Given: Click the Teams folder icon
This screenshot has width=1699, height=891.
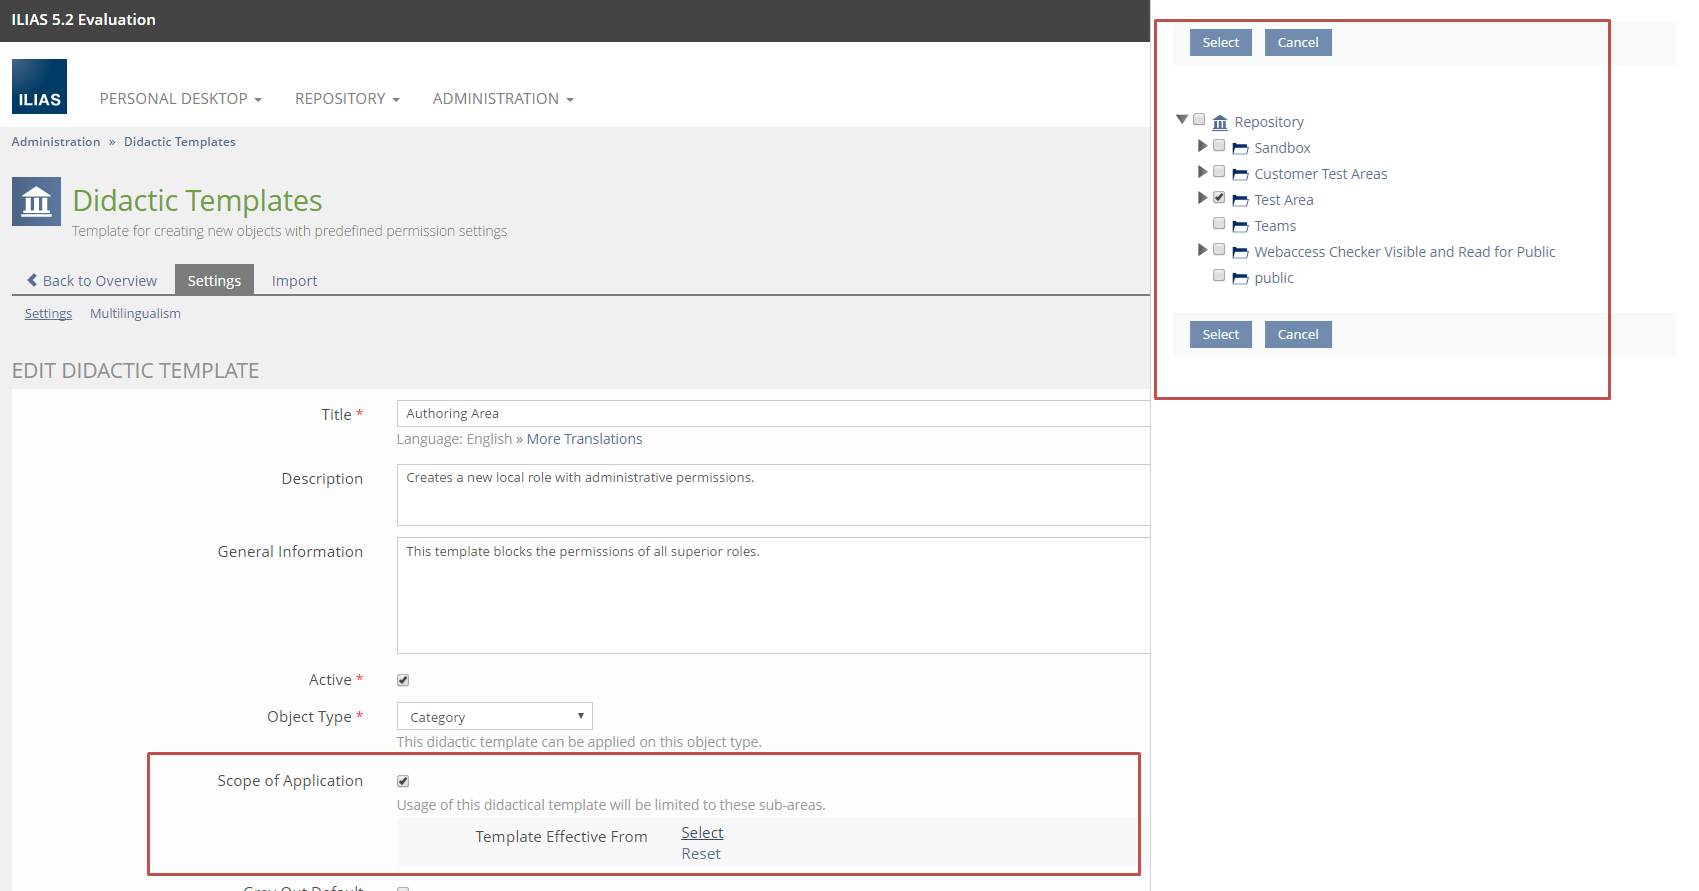Looking at the screenshot, I should (1240, 227).
